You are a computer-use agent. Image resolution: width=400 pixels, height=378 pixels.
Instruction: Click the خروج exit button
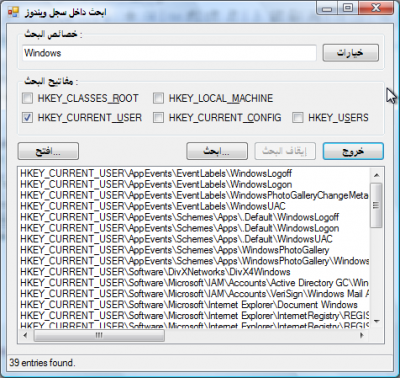[x=353, y=151]
